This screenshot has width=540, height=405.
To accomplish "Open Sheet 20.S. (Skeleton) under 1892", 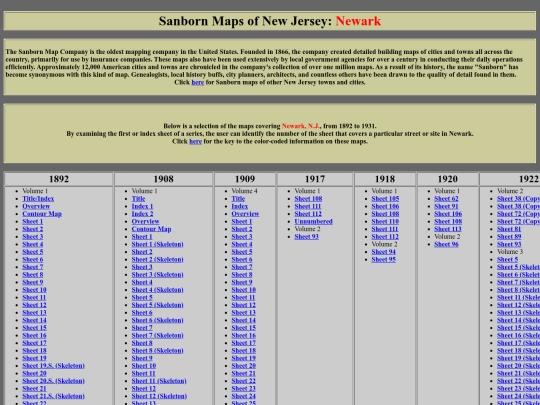I will [x=53, y=381].
